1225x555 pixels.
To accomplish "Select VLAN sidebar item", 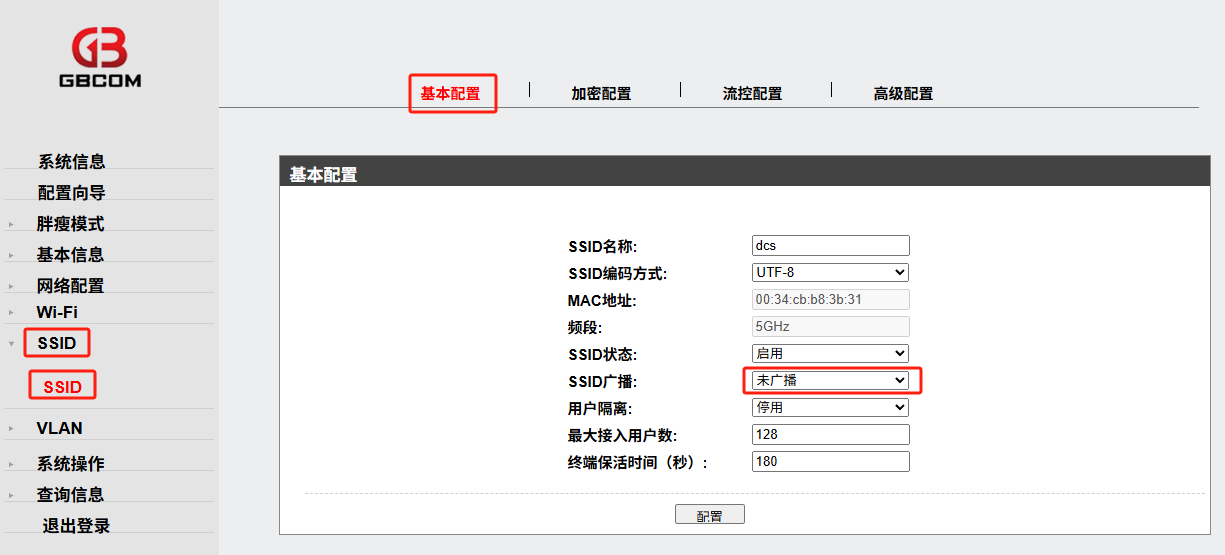I will (x=60, y=428).
